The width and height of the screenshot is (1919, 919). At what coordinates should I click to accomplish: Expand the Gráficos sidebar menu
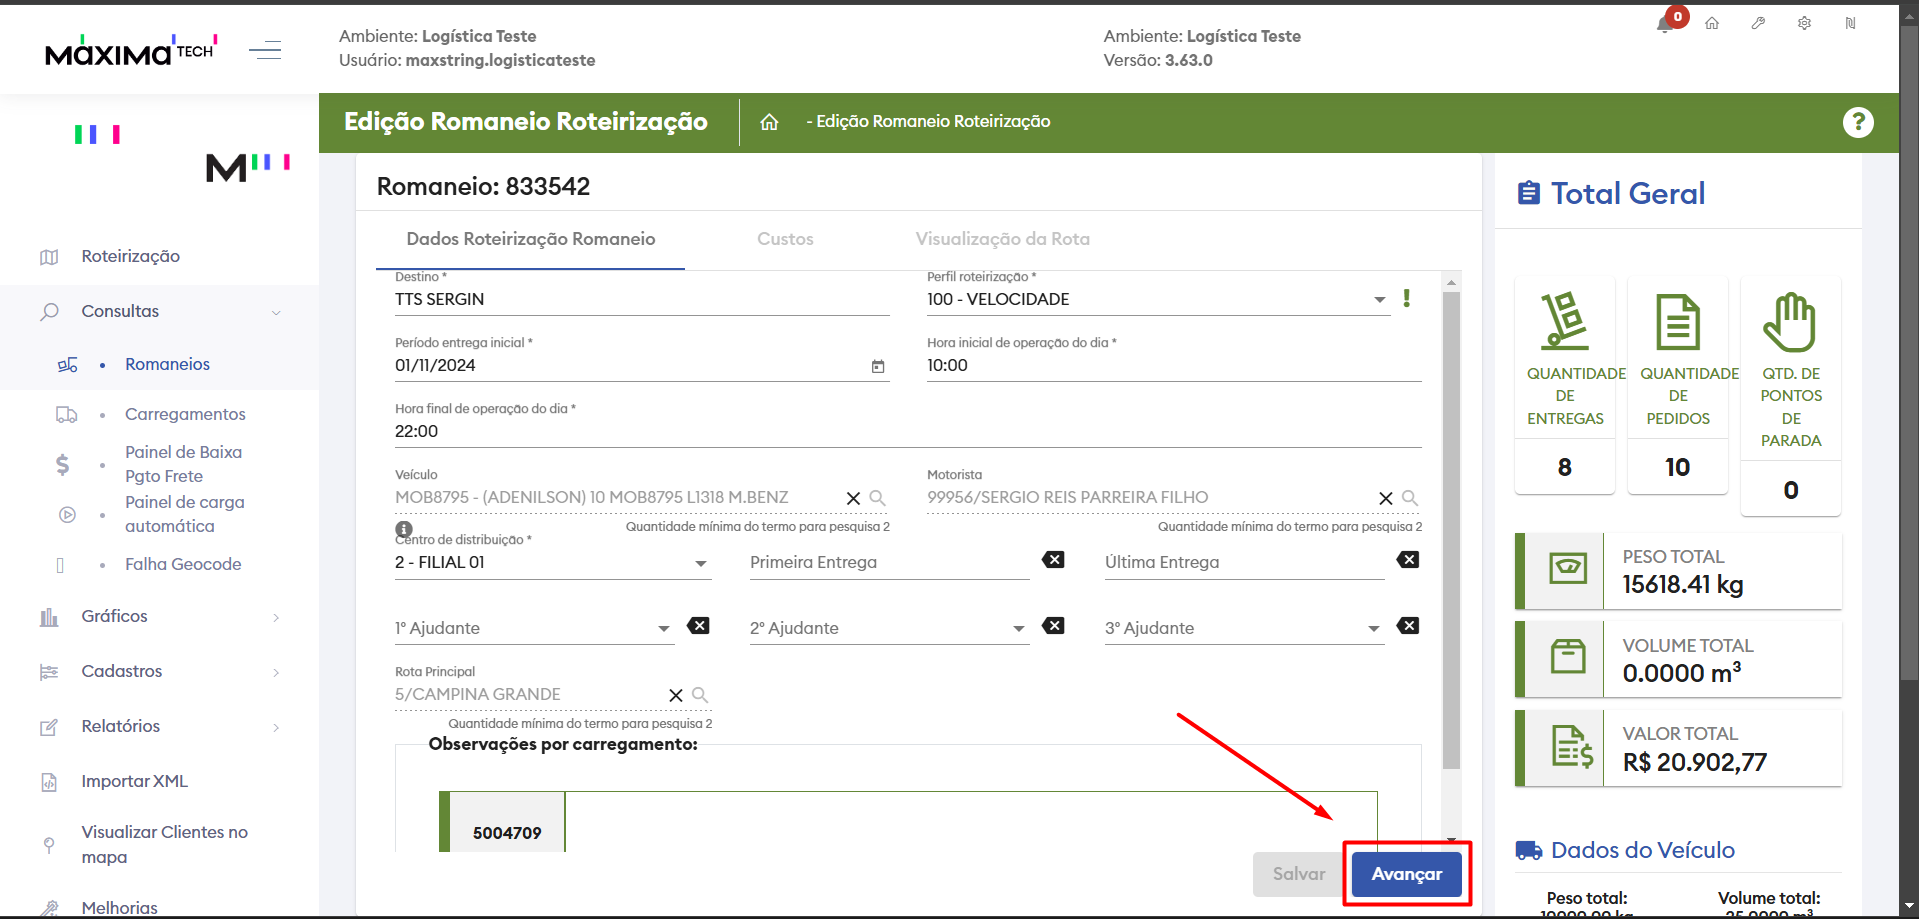pos(115,616)
